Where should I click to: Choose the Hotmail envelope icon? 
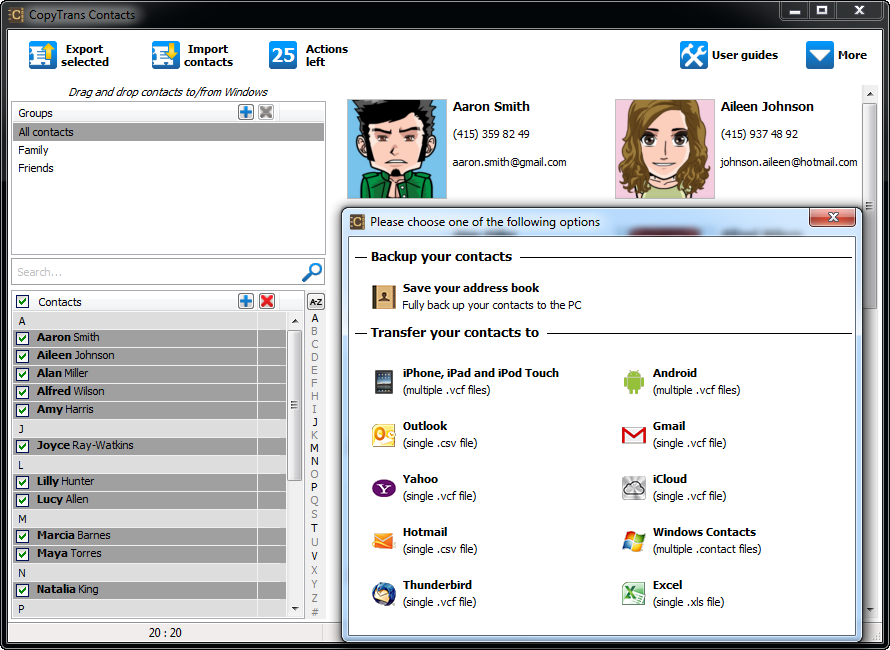[x=384, y=540]
